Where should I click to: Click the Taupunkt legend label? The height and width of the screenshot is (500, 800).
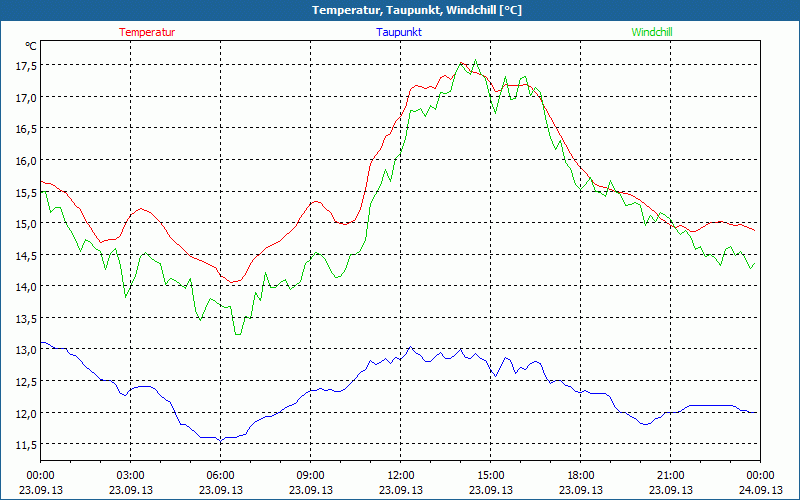399,32
